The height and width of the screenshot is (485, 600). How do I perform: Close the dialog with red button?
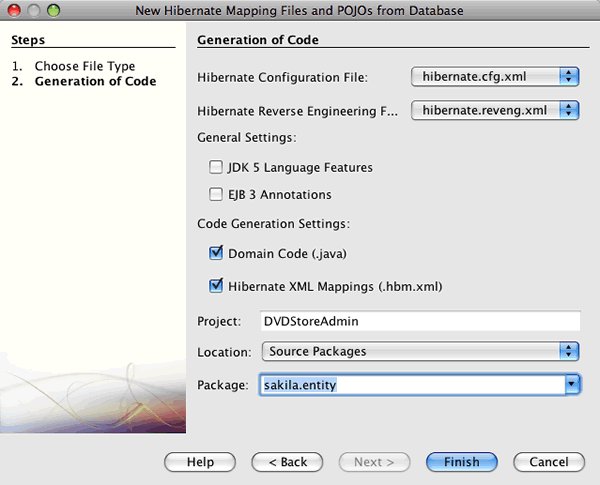click(x=14, y=10)
